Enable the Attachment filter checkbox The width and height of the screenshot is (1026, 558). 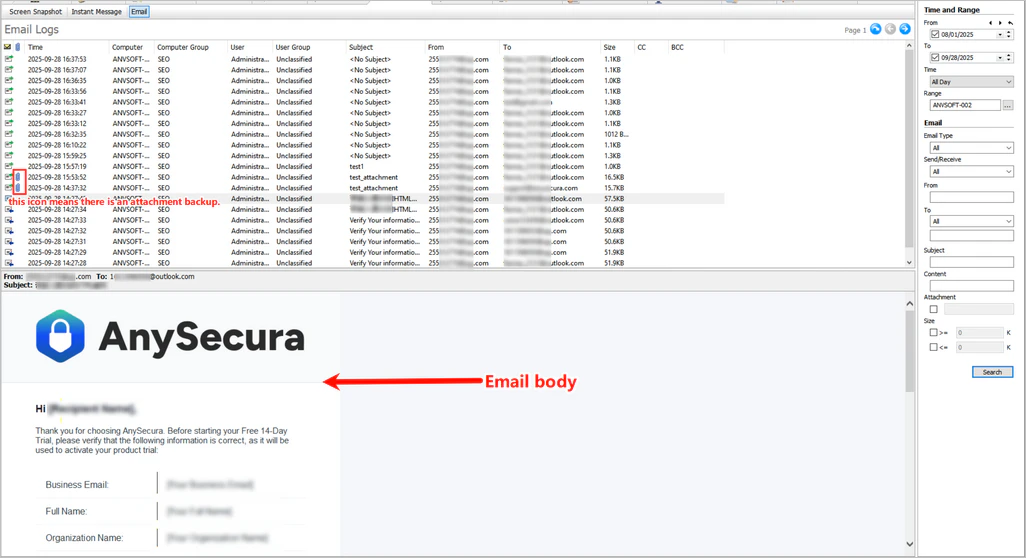[x=934, y=309]
